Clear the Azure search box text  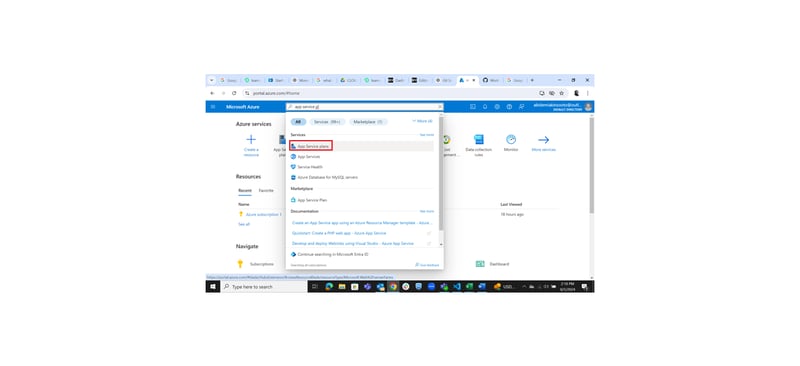click(x=440, y=107)
